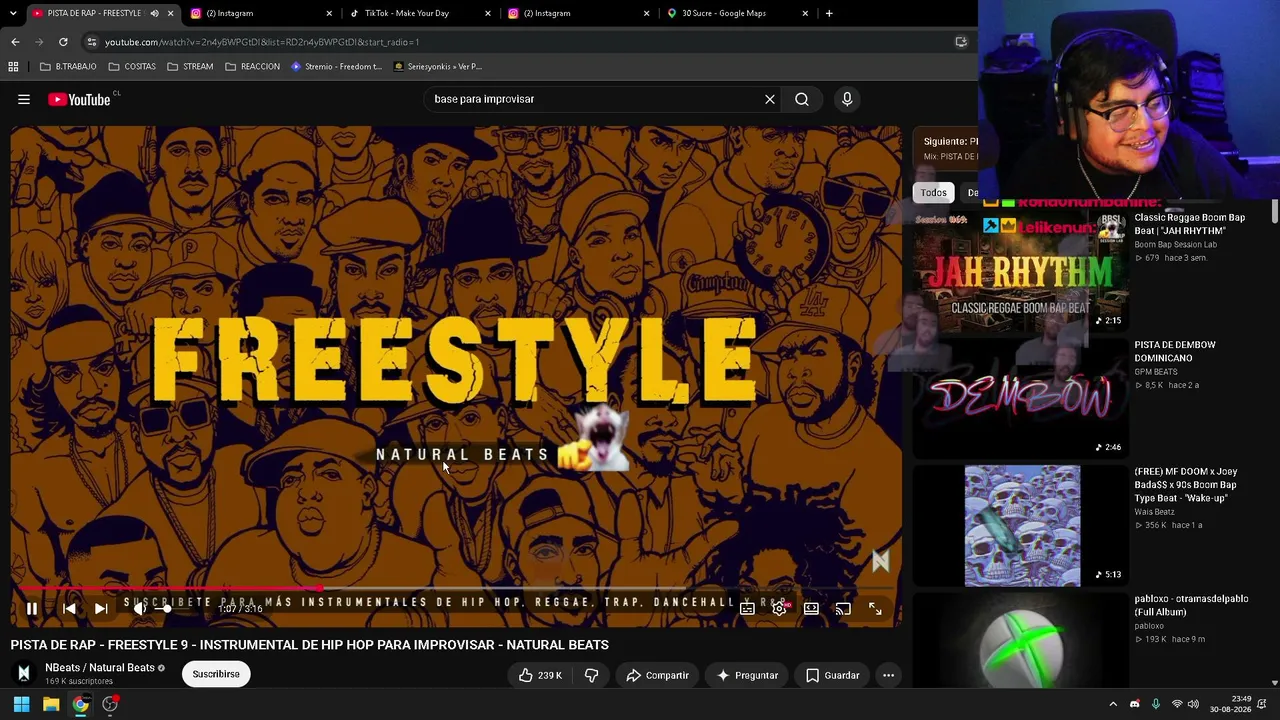Viewport: 1280px width, 720px height.
Task: Open the YouTube guide hamburger menu
Action: point(24,99)
